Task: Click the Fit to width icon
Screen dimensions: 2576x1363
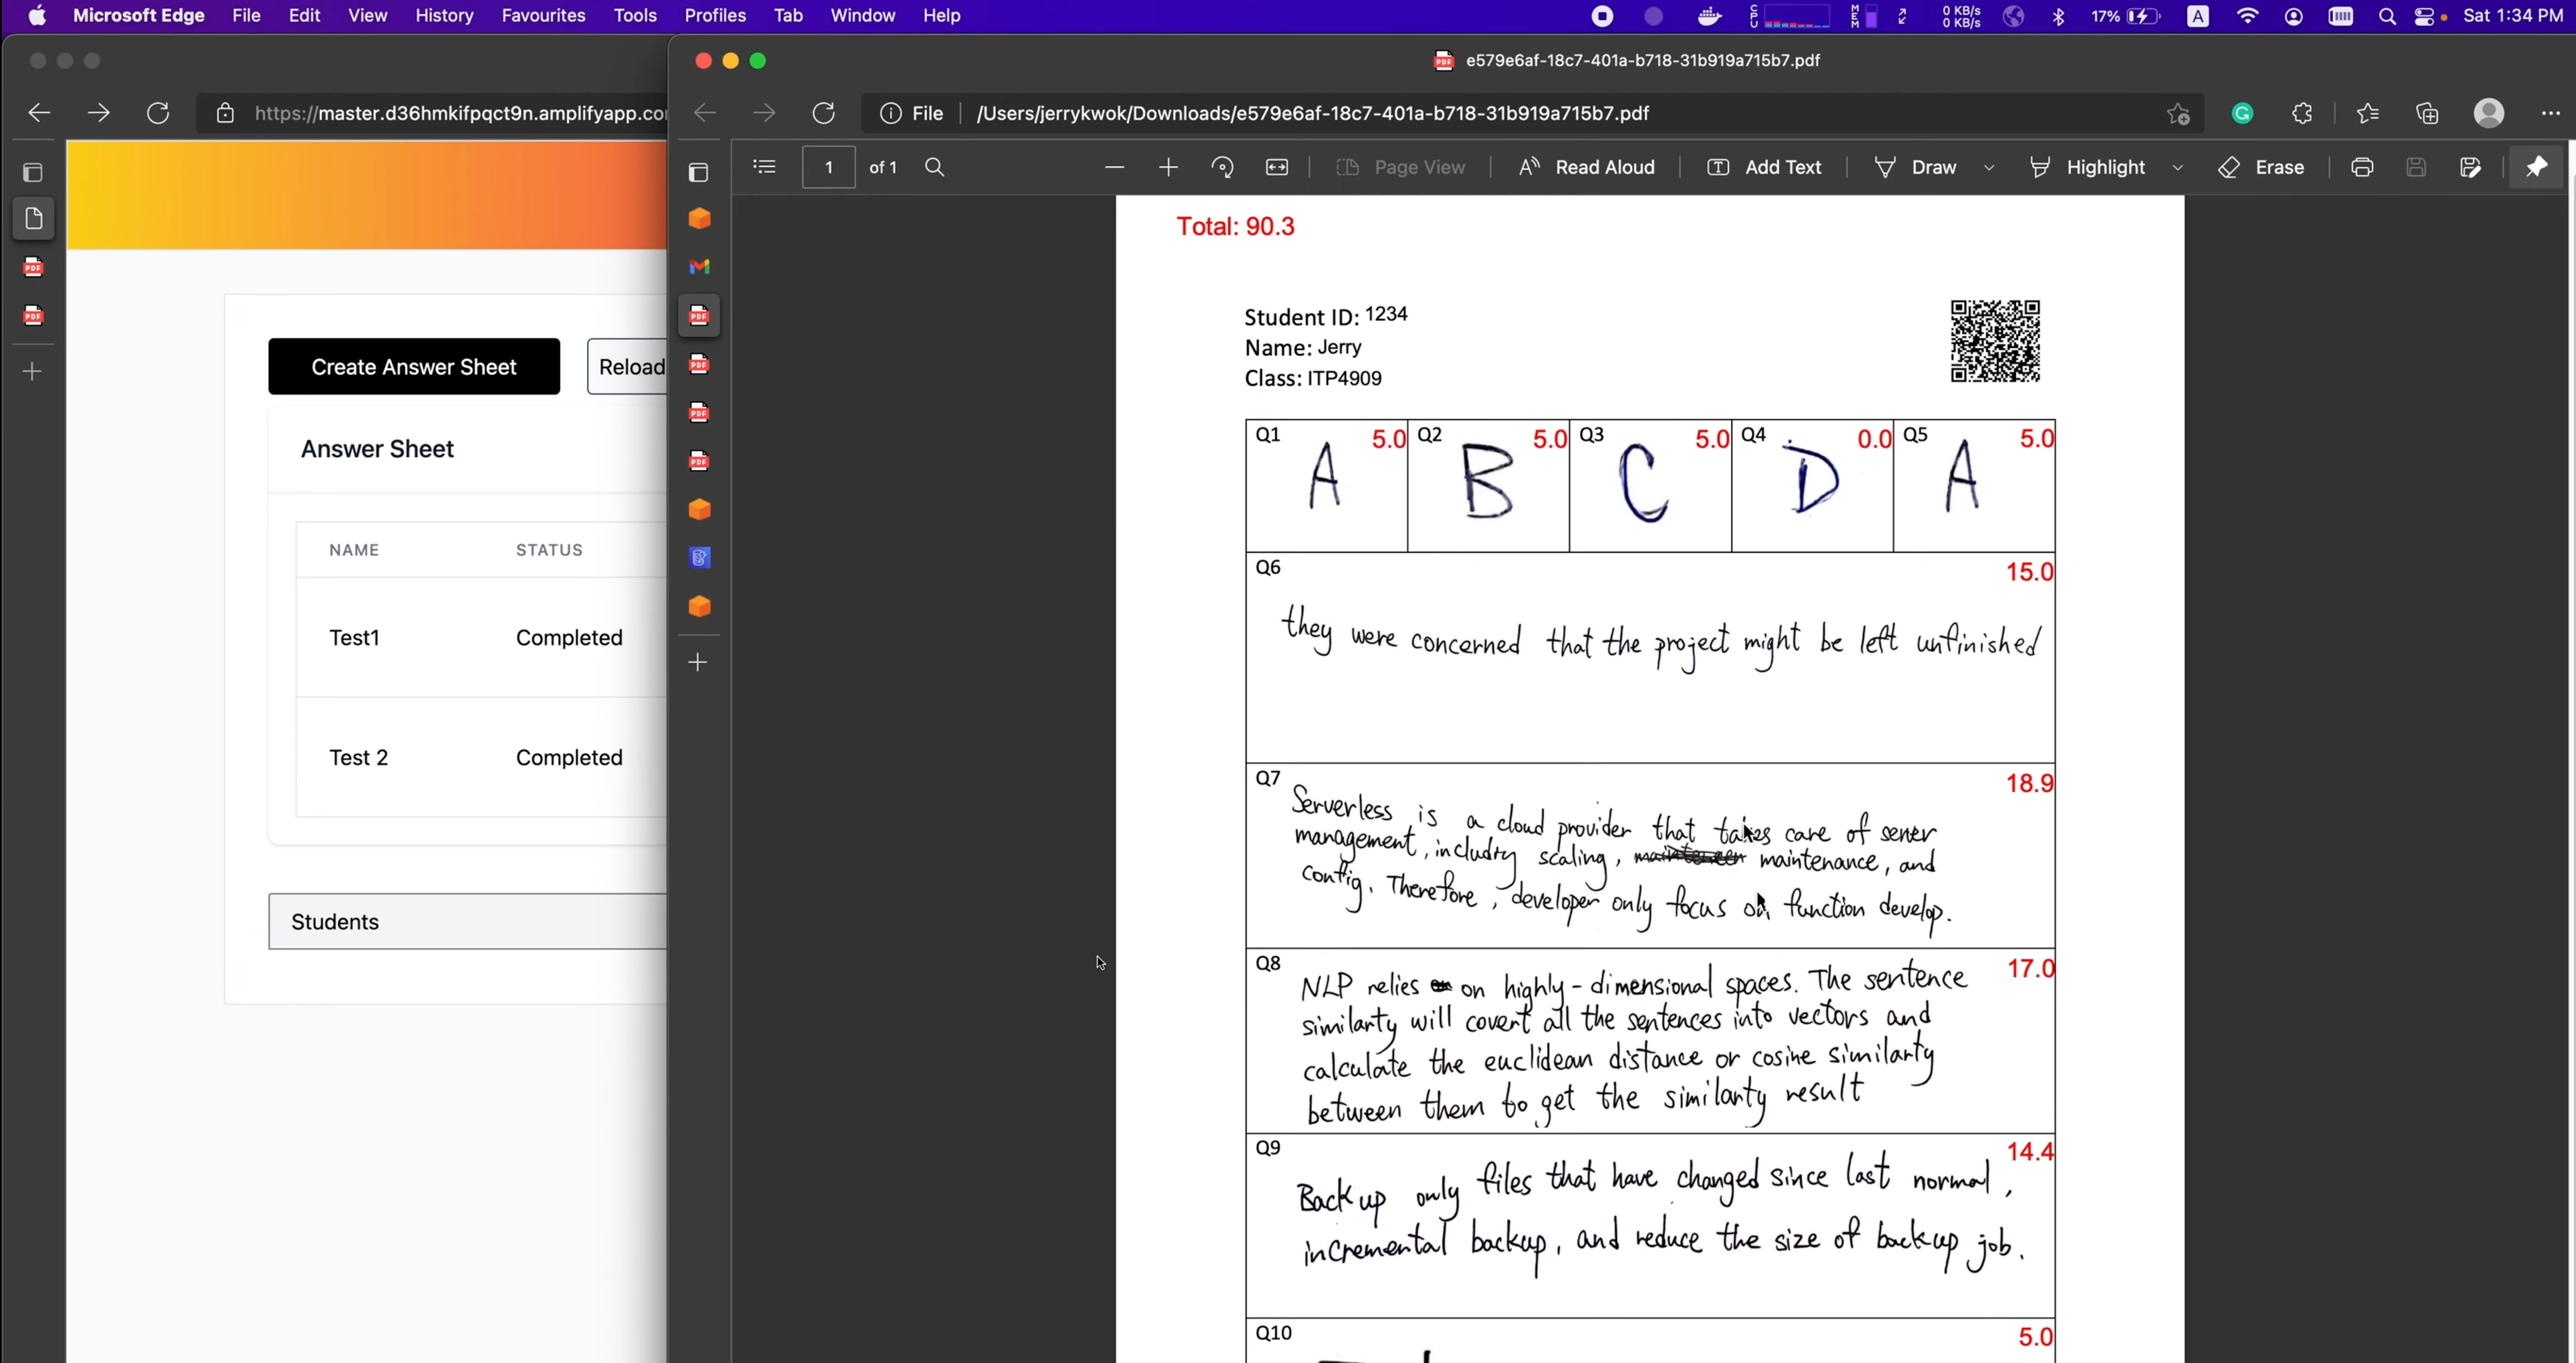Action: tap(1277, 167)
